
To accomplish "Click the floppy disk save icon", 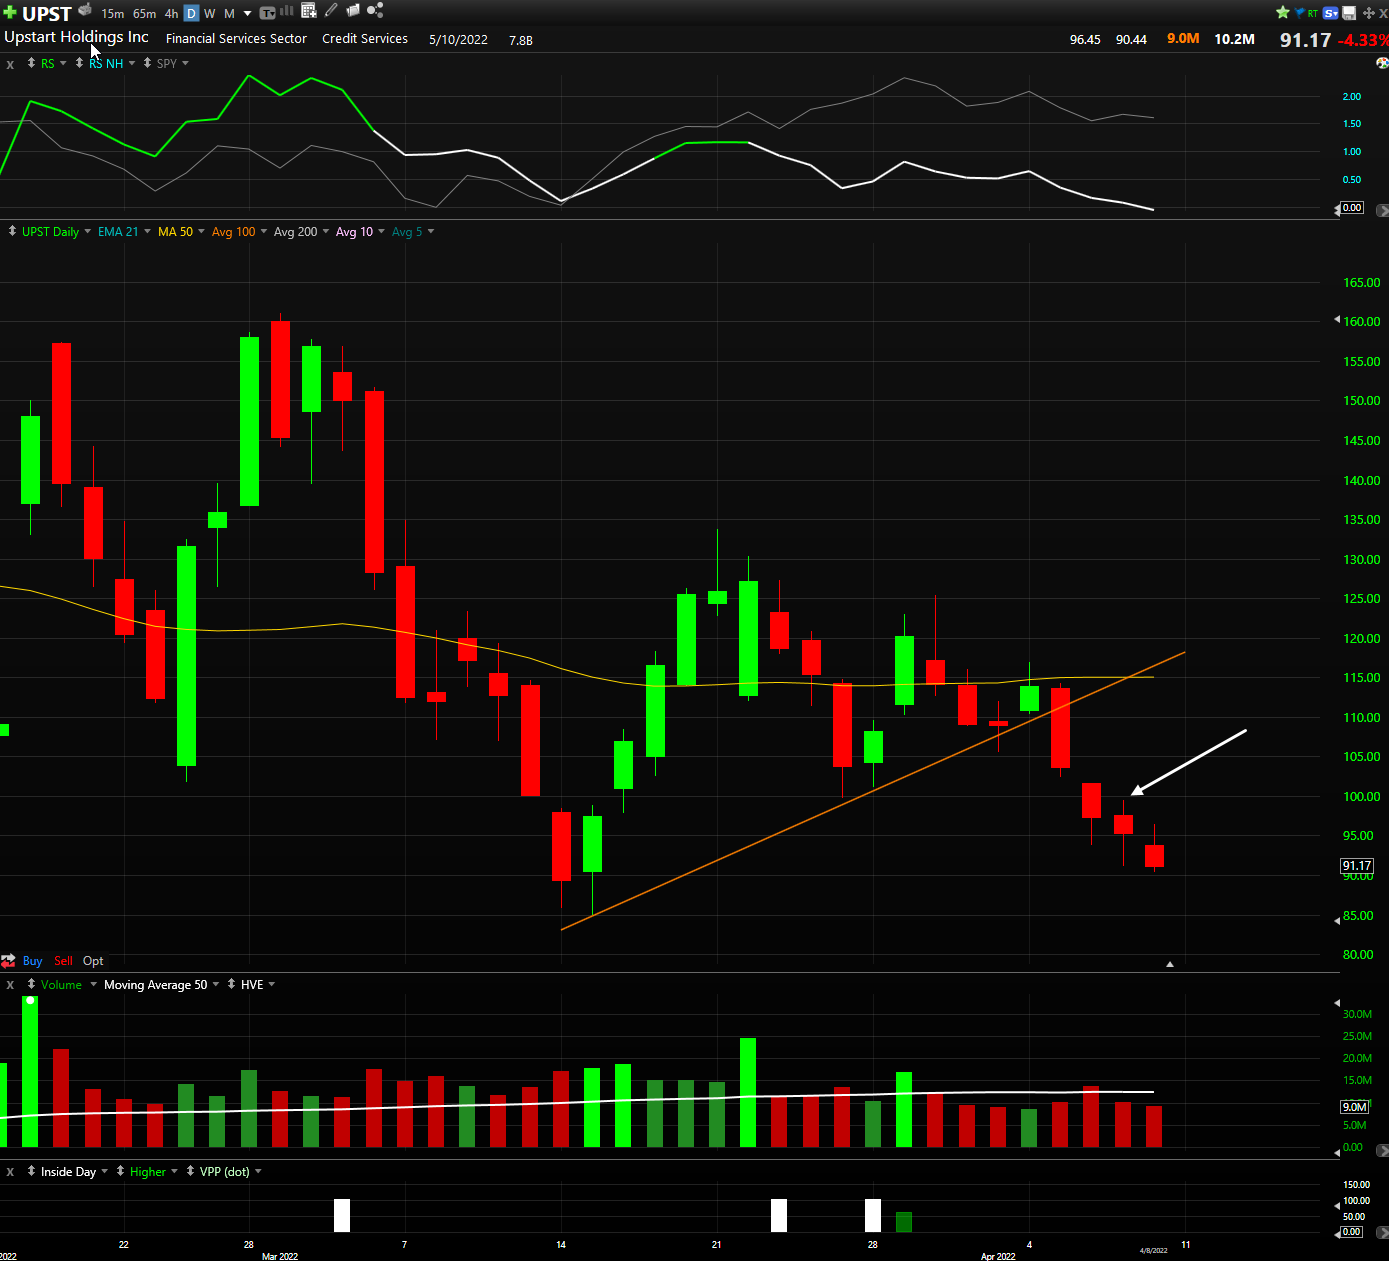I will pyautogui.click(x=1349, y=13).
